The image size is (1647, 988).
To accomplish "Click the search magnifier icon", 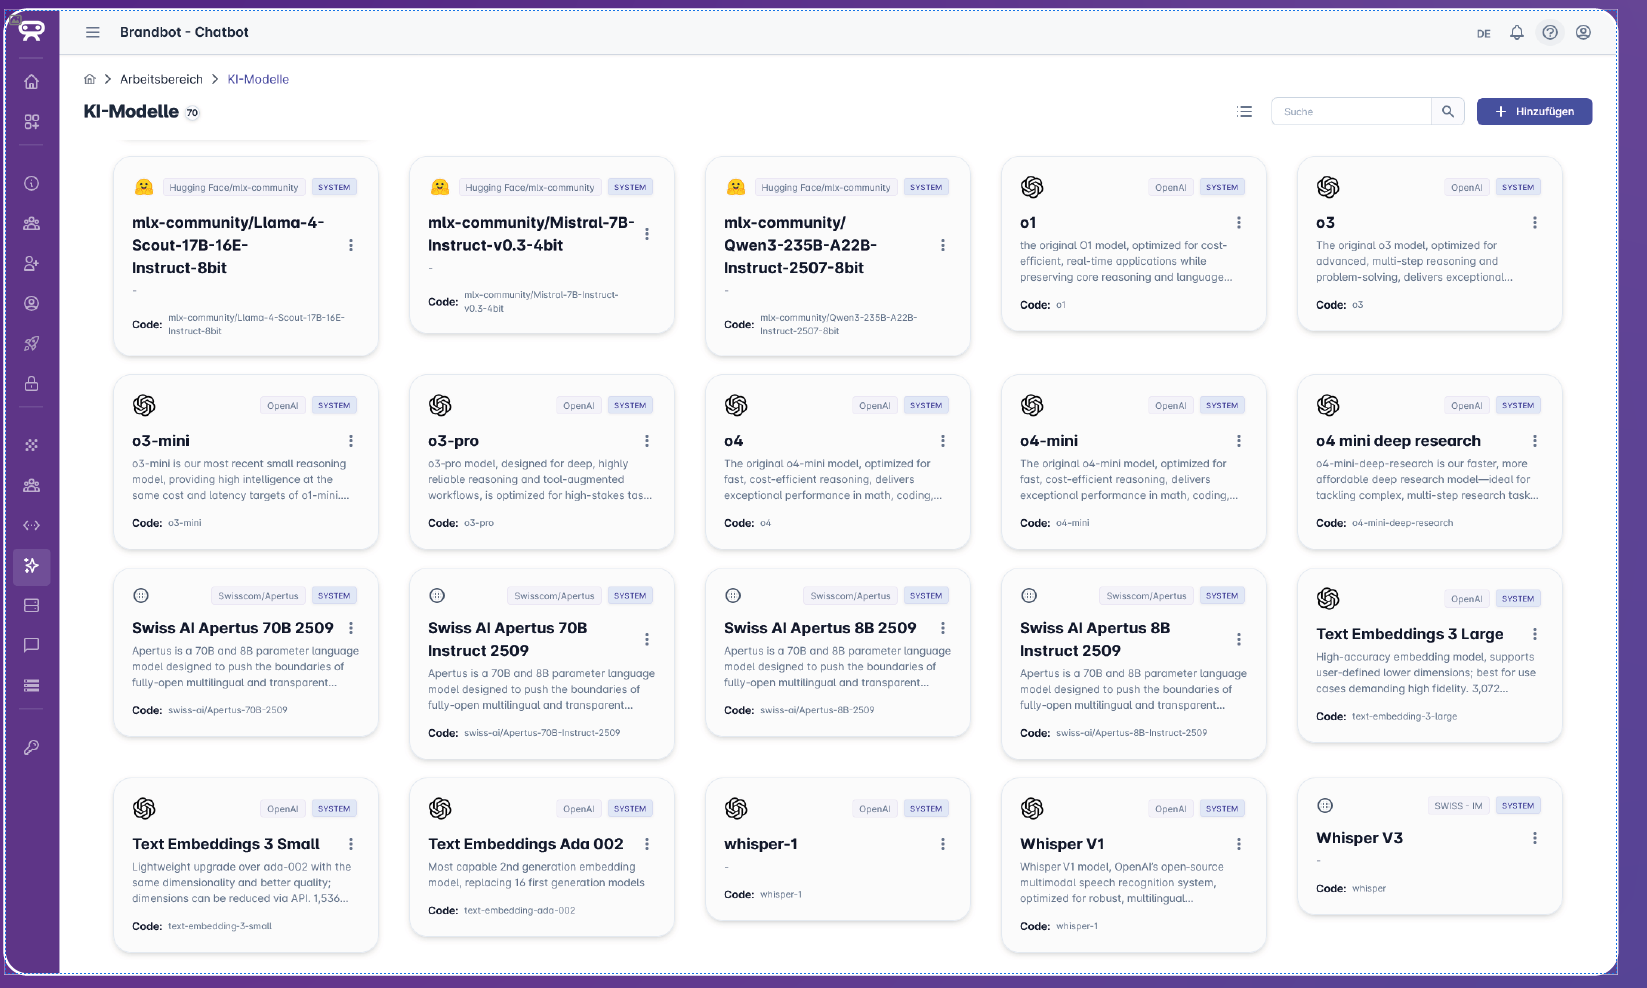I will click(x=1447, y=112).
